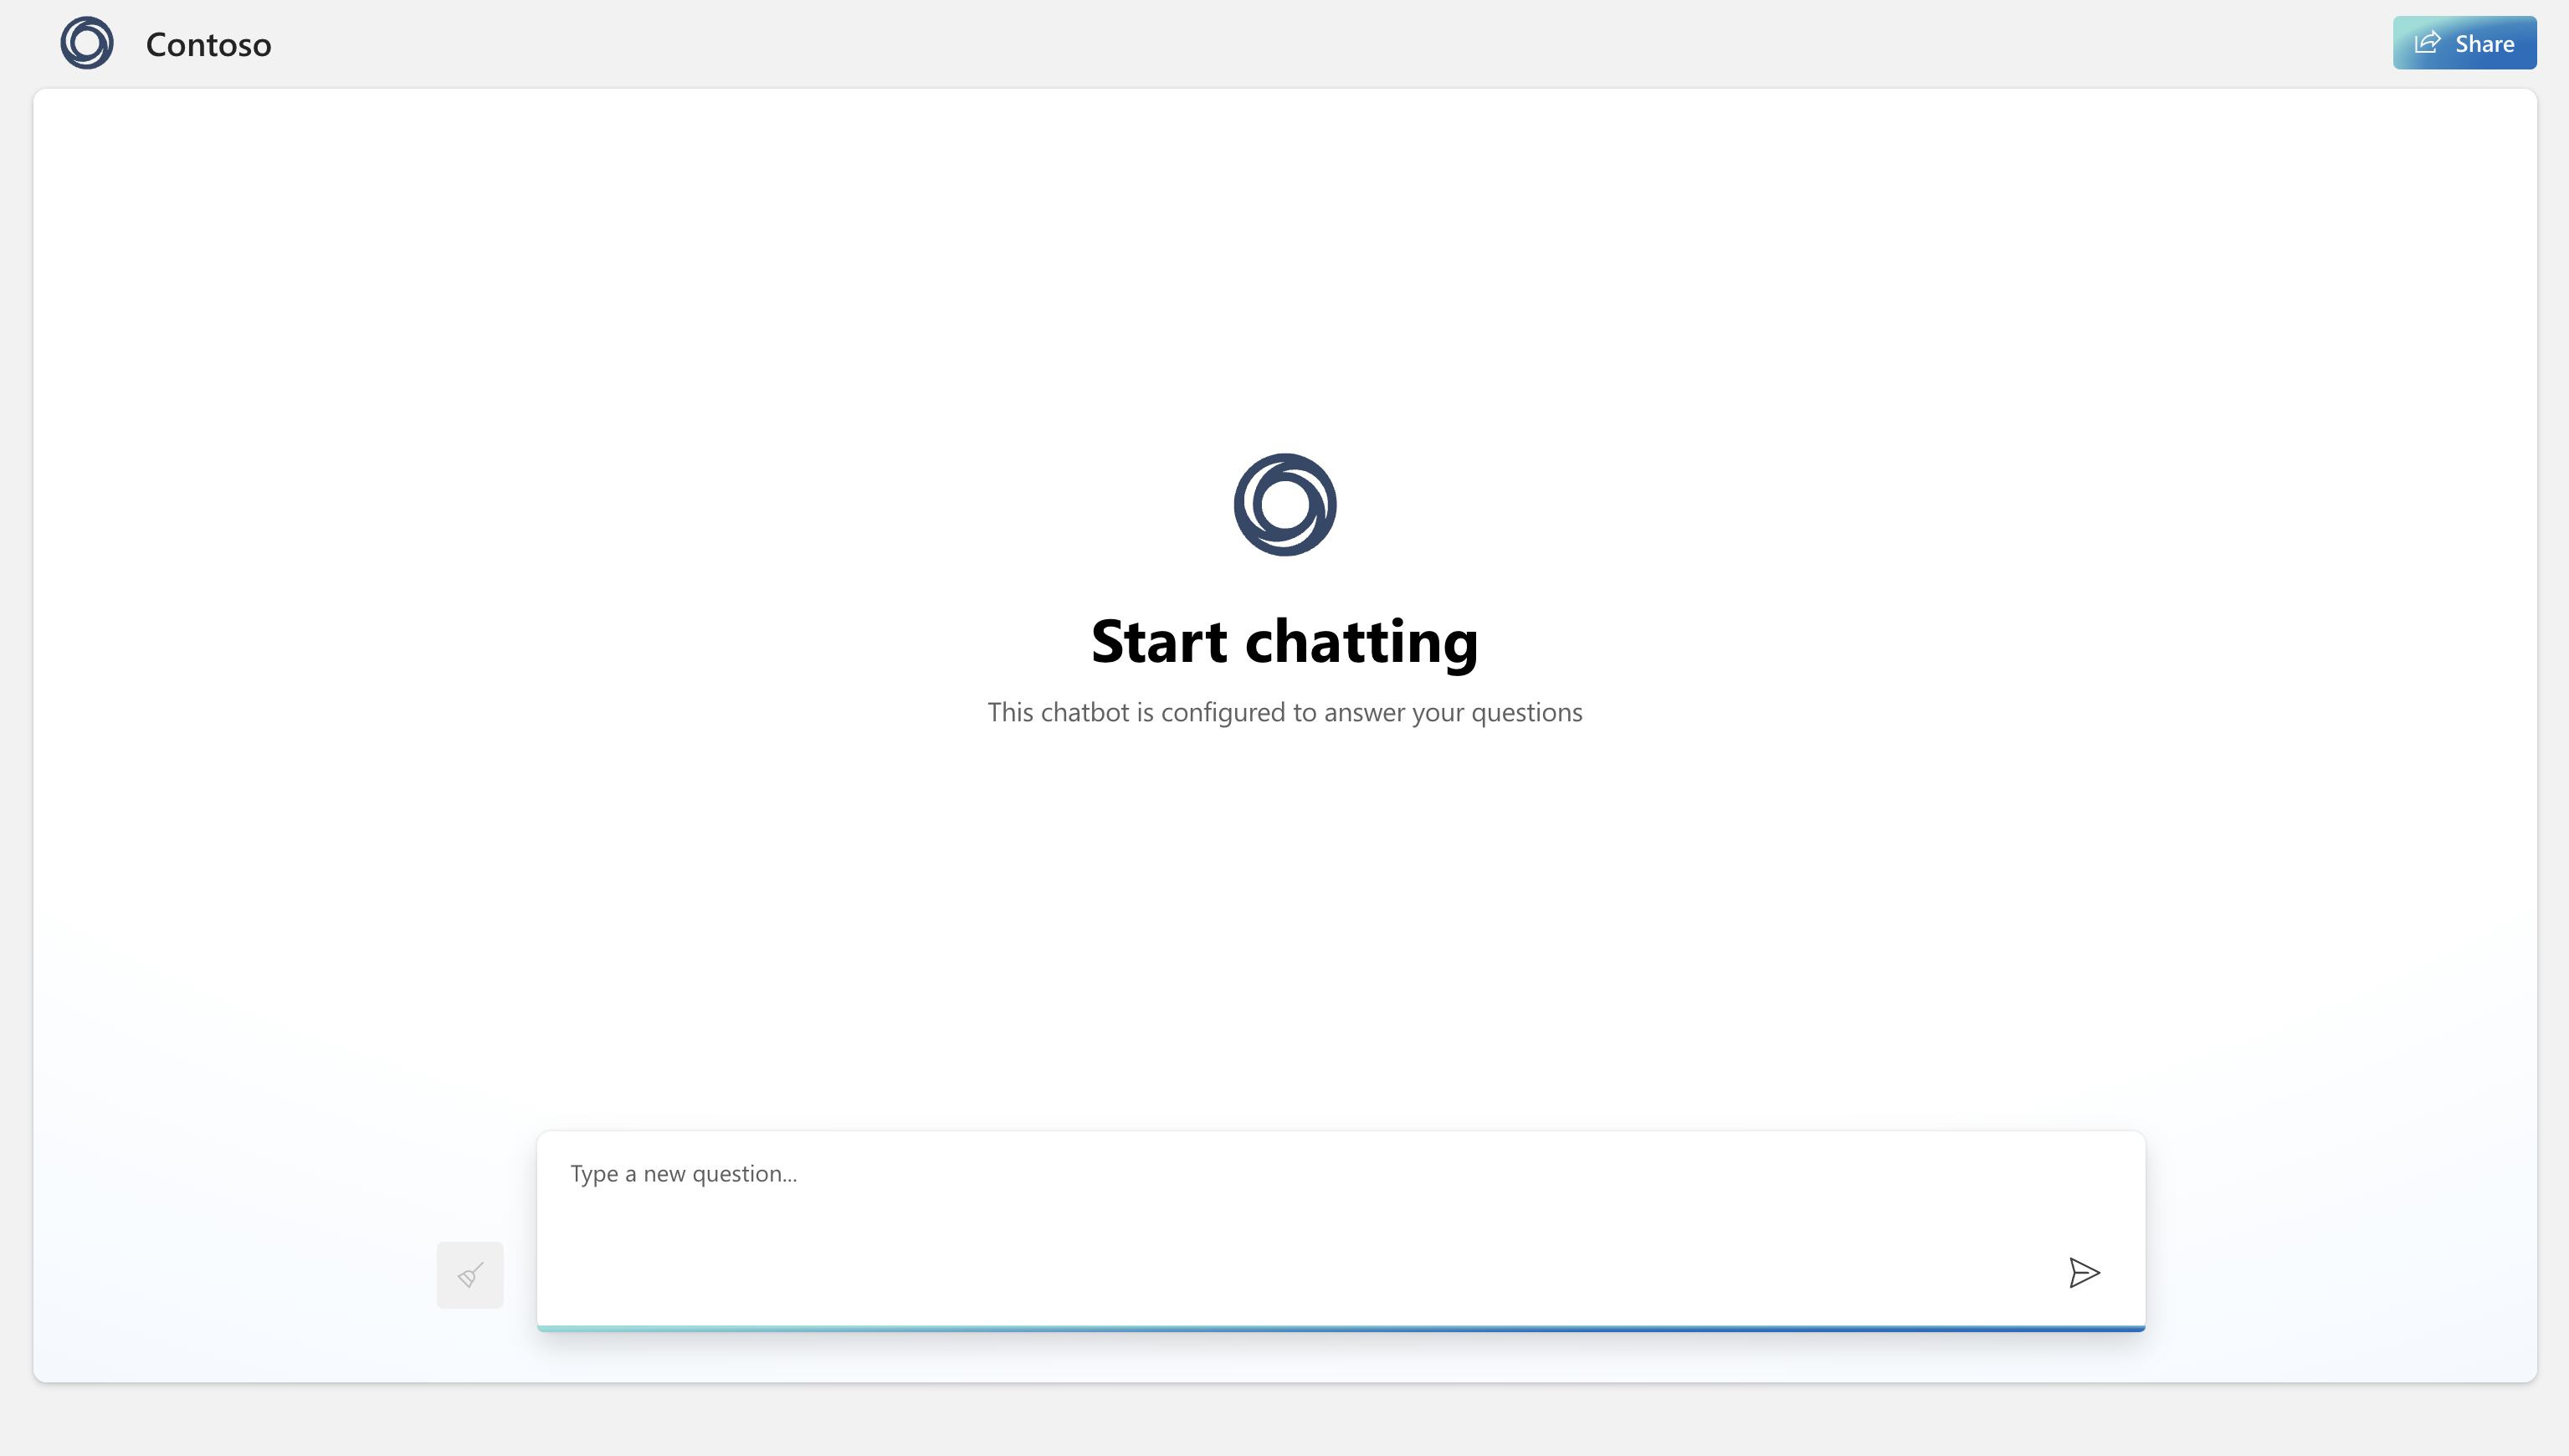Select the 'Start chatting' heading text

(x=1285, y=641)
